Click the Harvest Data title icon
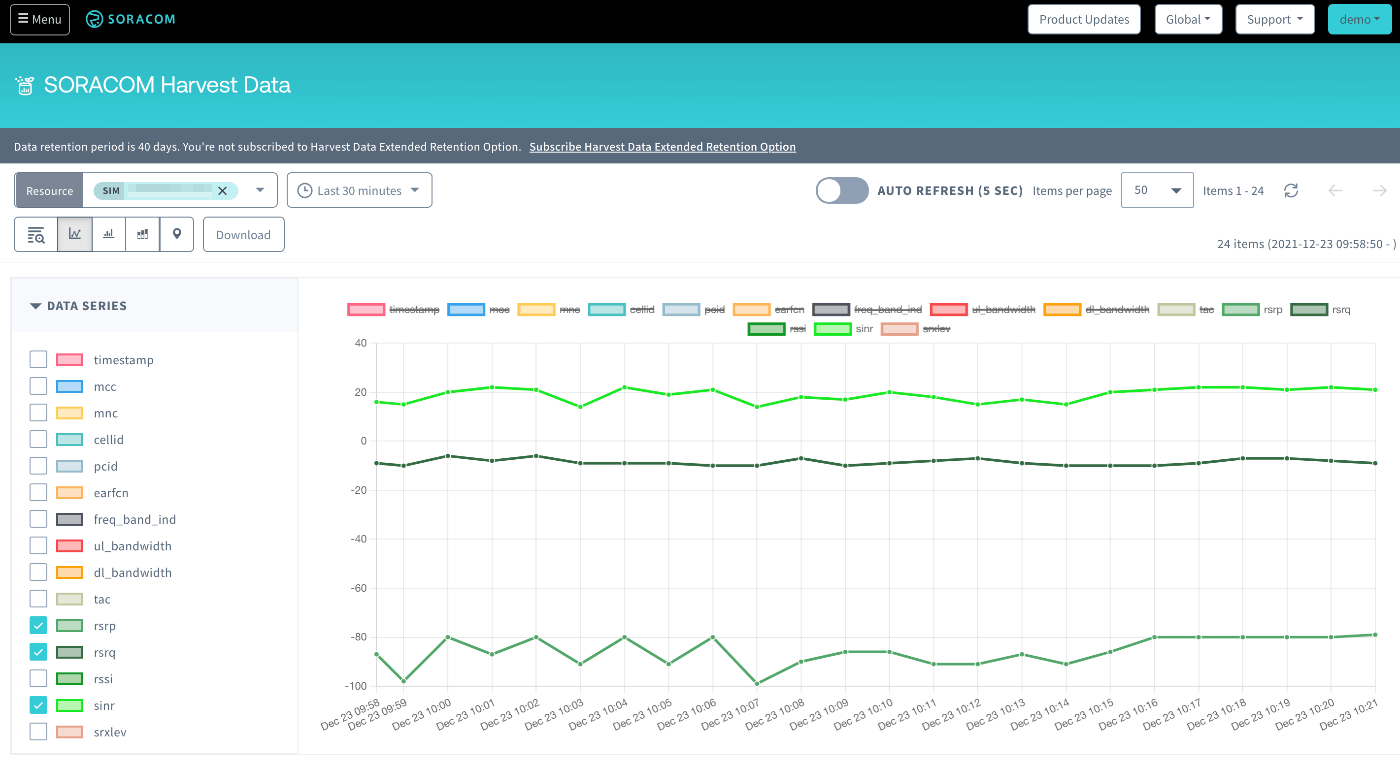1400x763 pixels. (x=25, y=86)
